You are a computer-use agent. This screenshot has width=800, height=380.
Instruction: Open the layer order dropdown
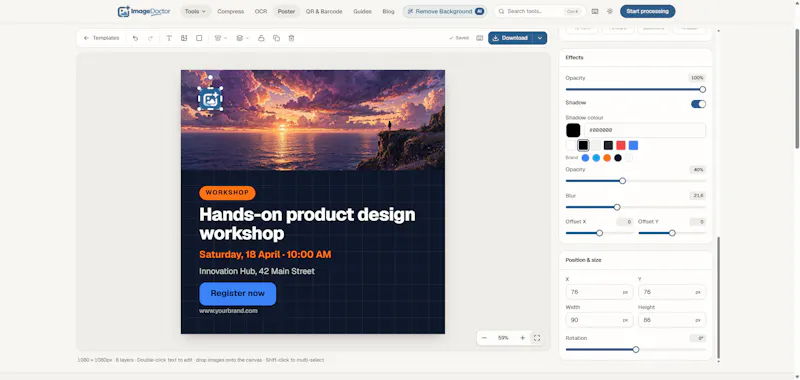242,38
